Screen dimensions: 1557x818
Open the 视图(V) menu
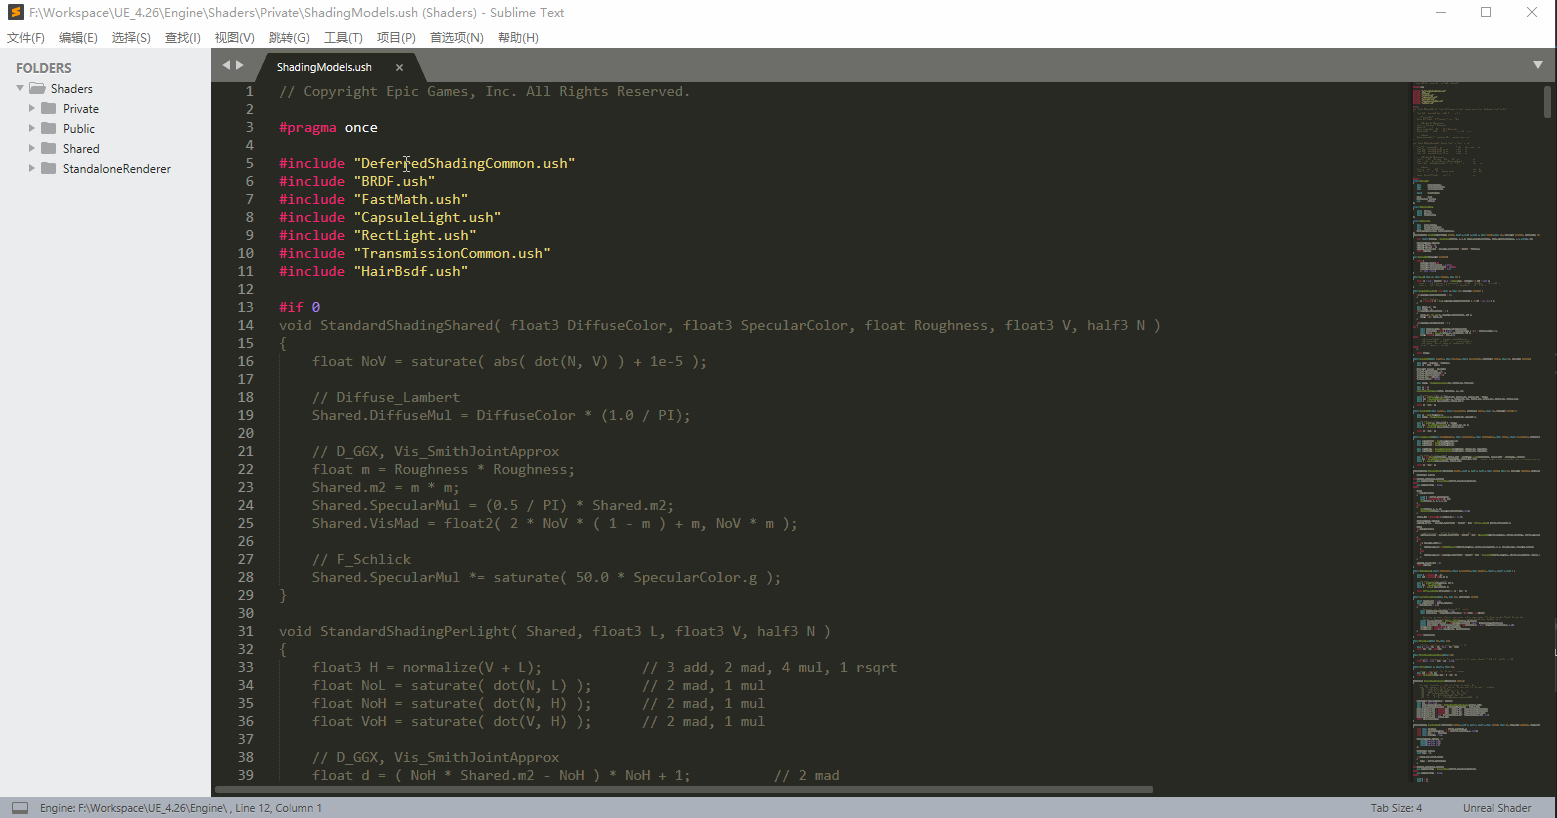pos(235,38)
